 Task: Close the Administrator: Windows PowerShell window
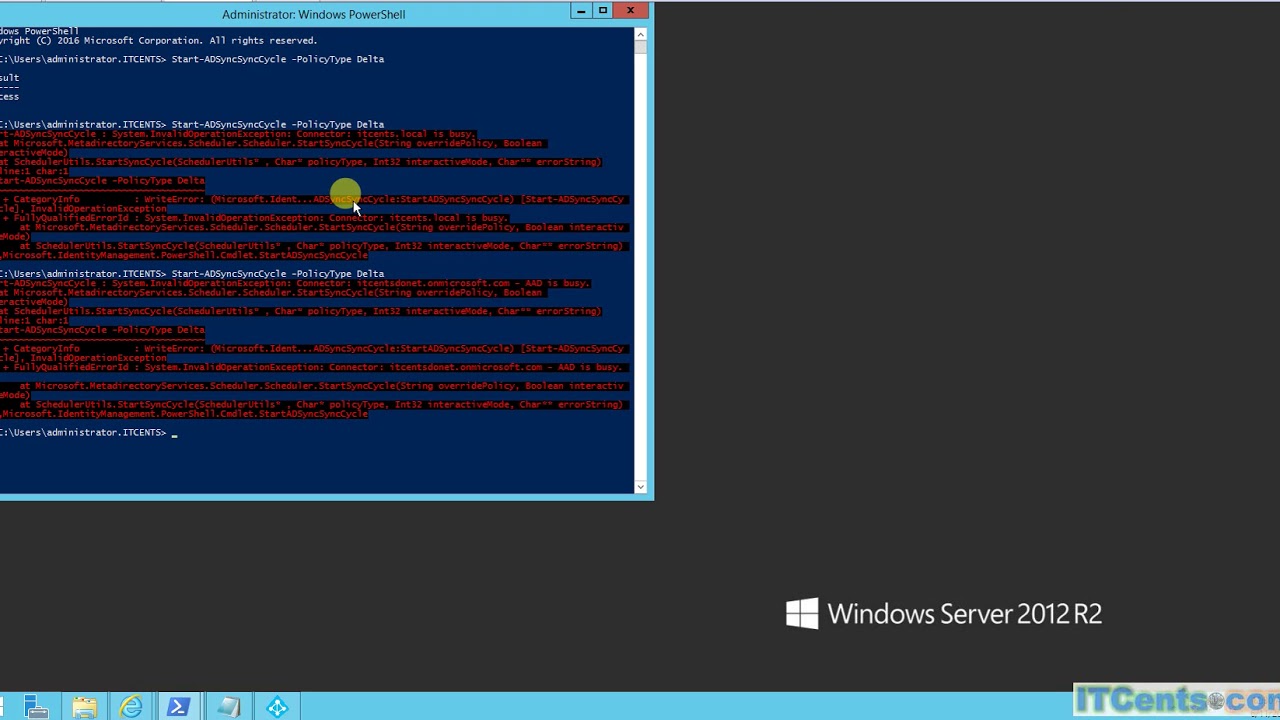[x=630, y=11]
